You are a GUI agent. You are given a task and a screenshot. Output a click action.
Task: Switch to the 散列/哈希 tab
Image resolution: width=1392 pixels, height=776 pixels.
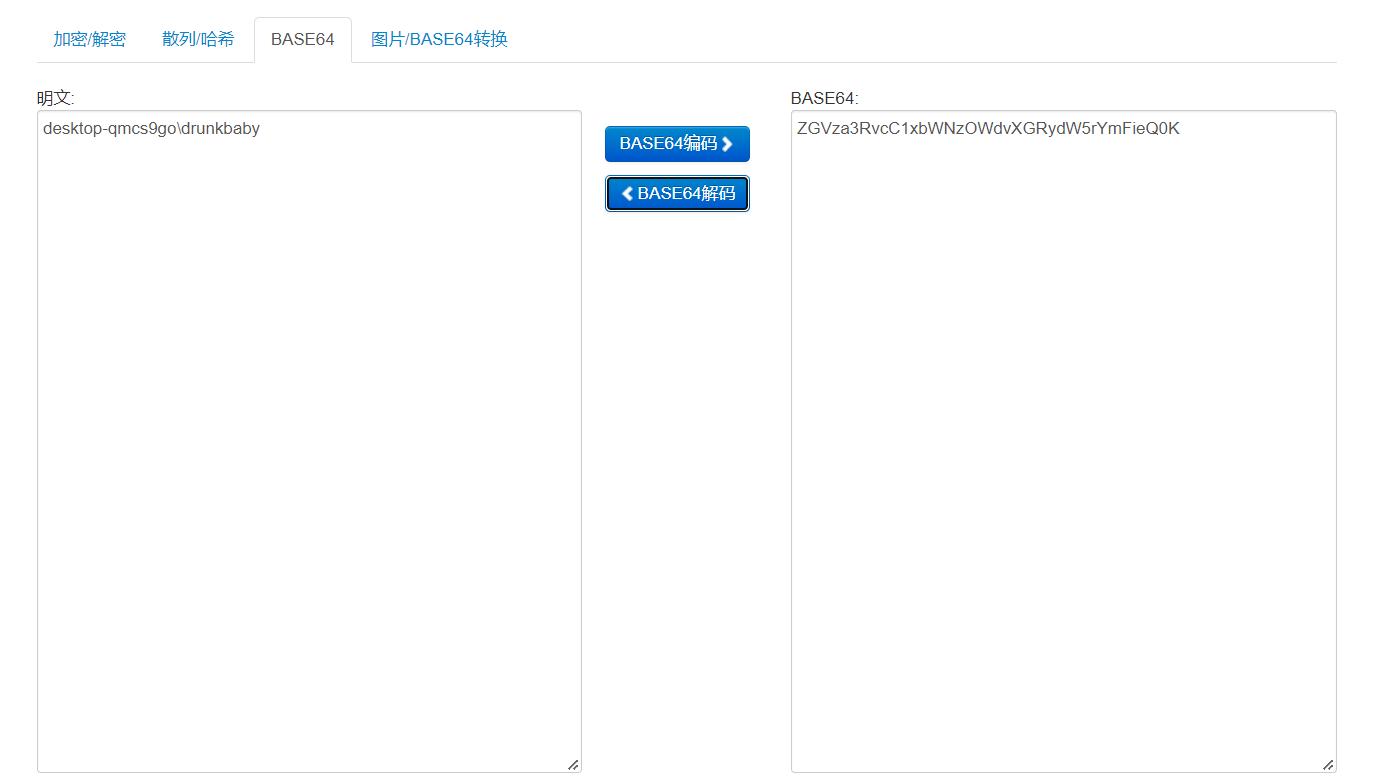pyautogui.click(x=198, y=39)
